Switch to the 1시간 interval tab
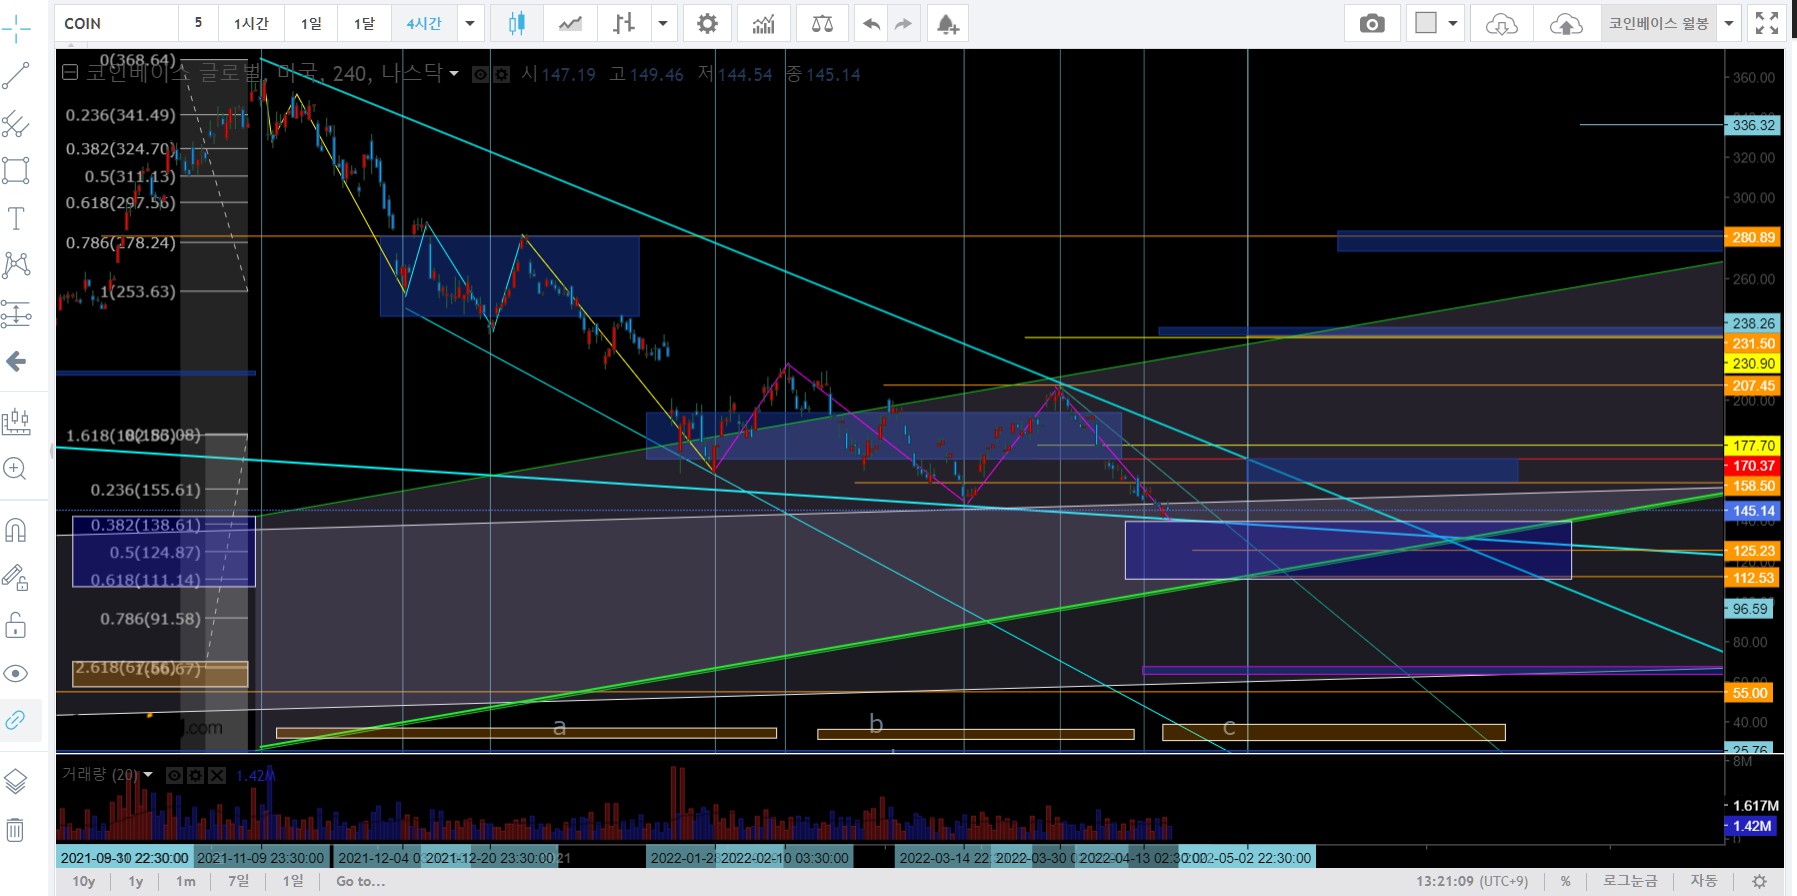 tap(251, 23)
